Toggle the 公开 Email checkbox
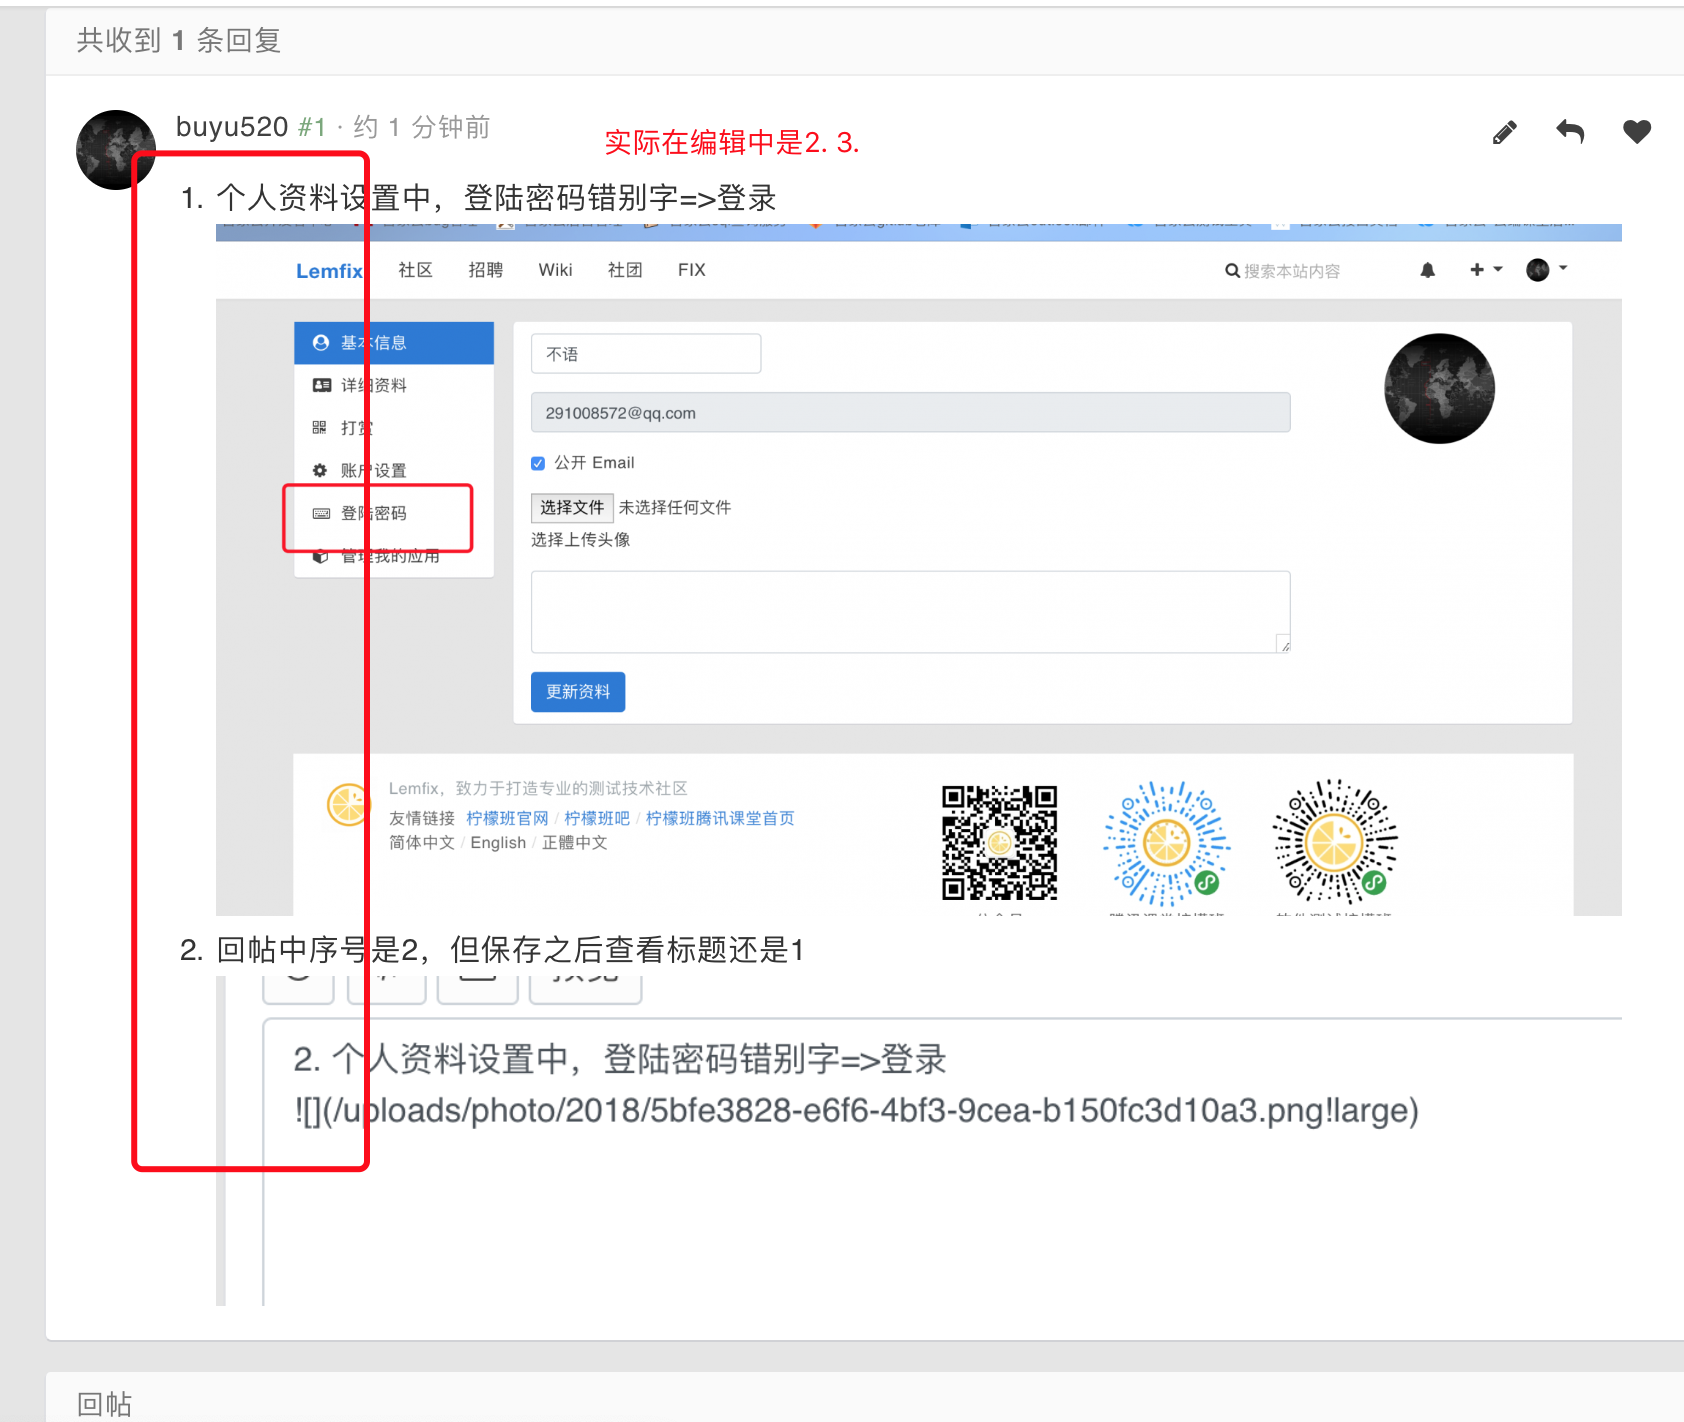 pos(538,463)
